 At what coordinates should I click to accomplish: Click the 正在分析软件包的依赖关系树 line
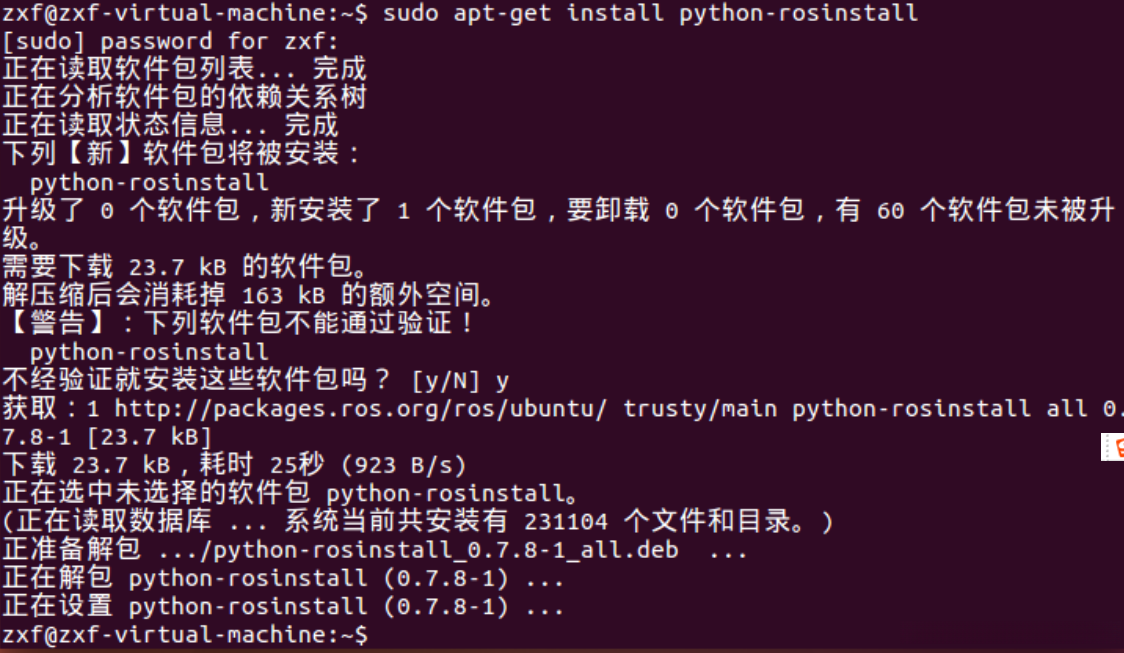184,97
